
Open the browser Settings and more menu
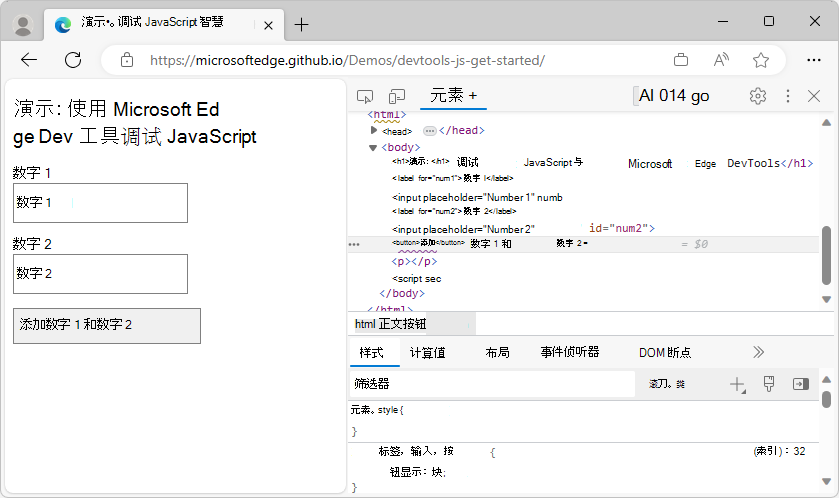pyautogui.click(x=814, y=60)
